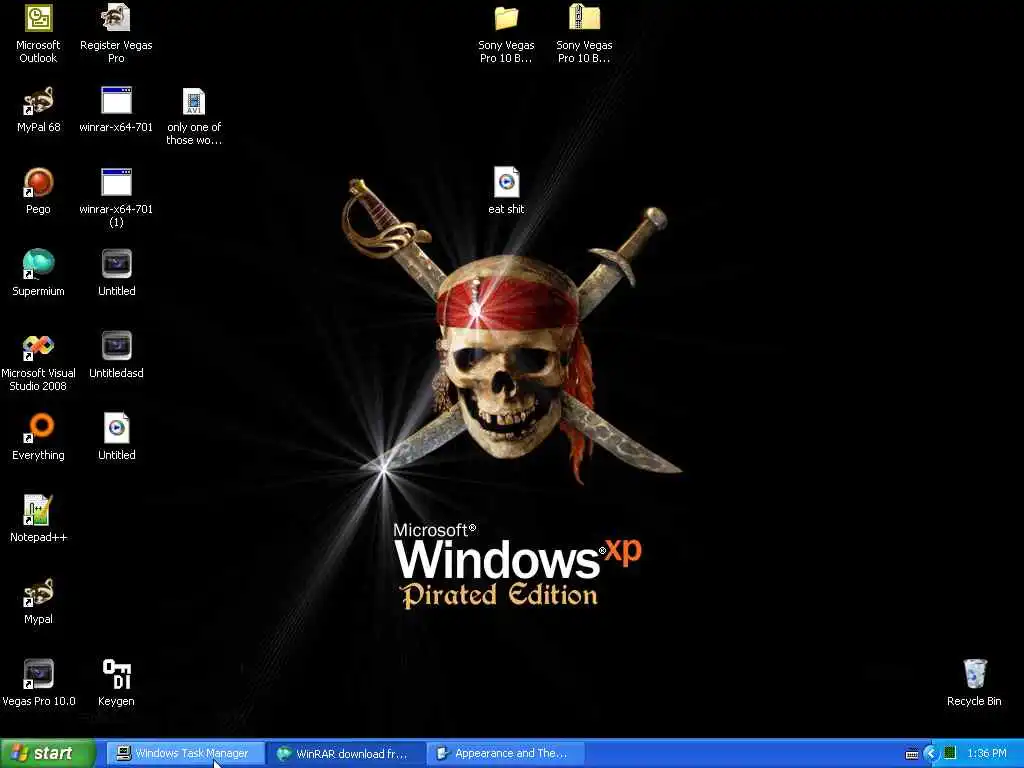Screen dimensions: 1024x768
Task: Switch to Appearance and Themes taskbar button
Action: coord(506,754)
